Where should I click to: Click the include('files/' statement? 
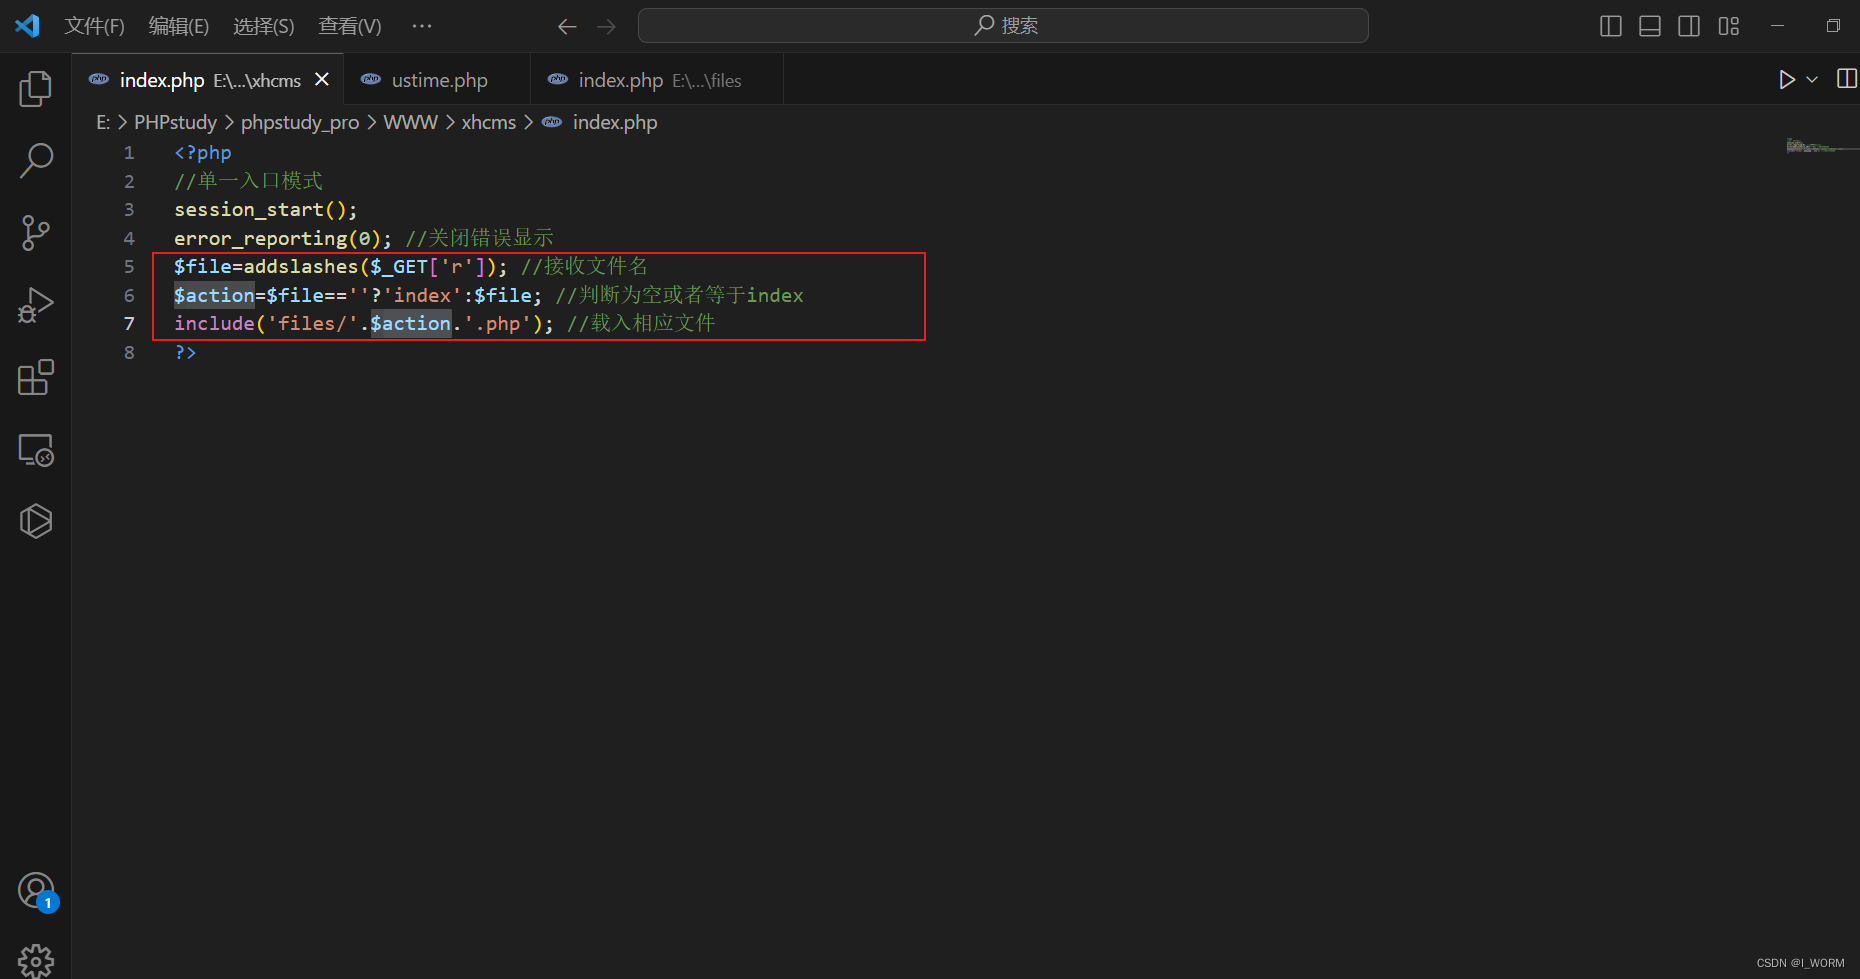(x=364, y=324)
